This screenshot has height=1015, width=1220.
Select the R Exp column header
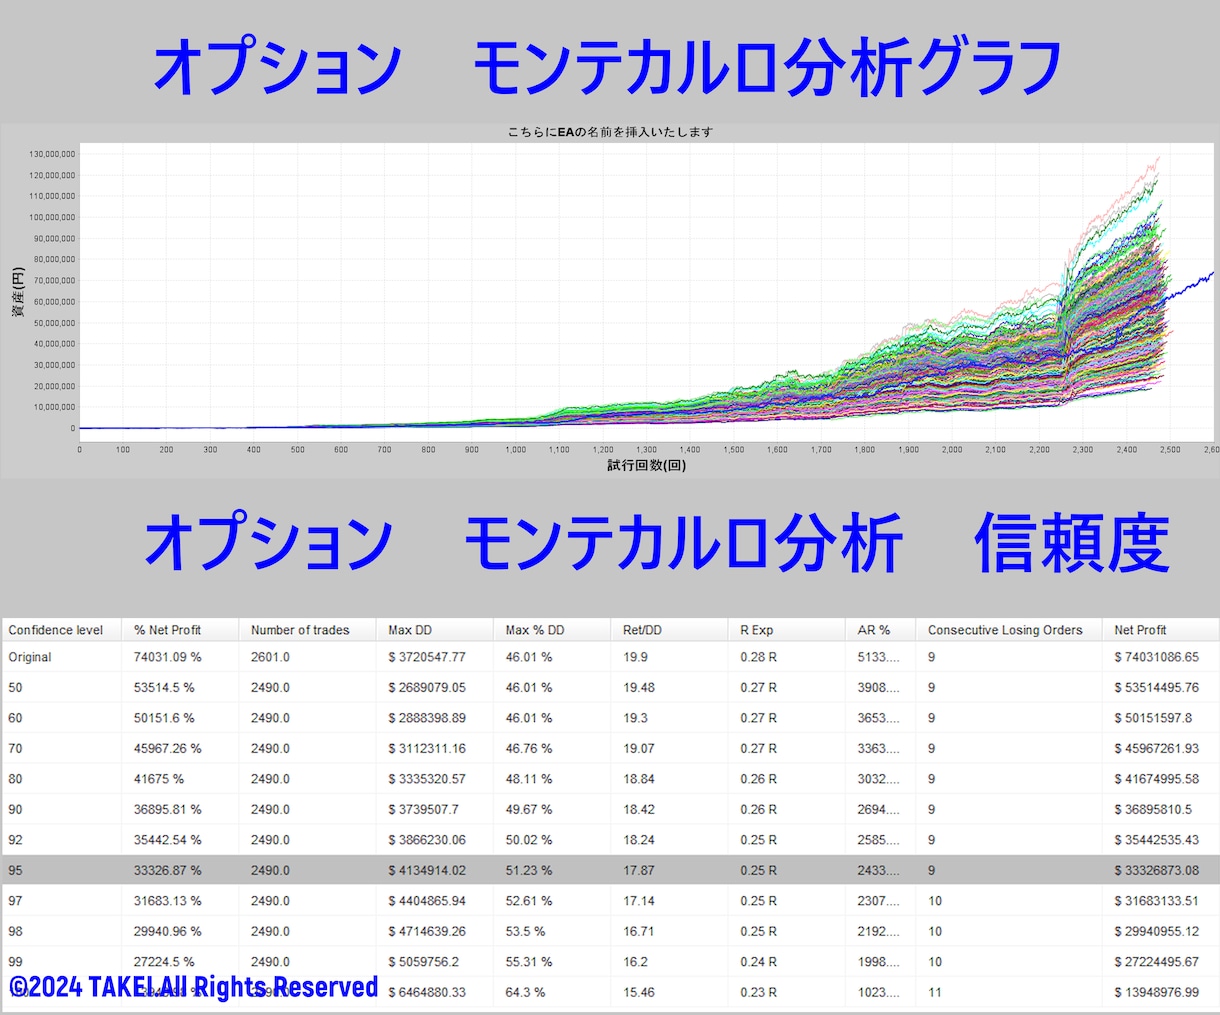click(x=787, y=630)
